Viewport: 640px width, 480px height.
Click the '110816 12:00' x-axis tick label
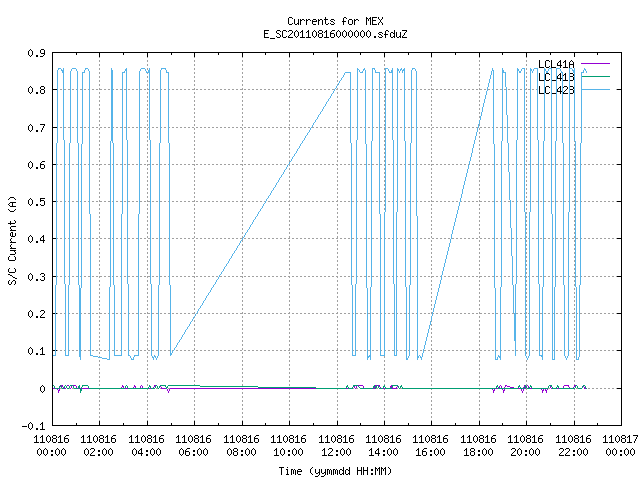coord(336,445)
